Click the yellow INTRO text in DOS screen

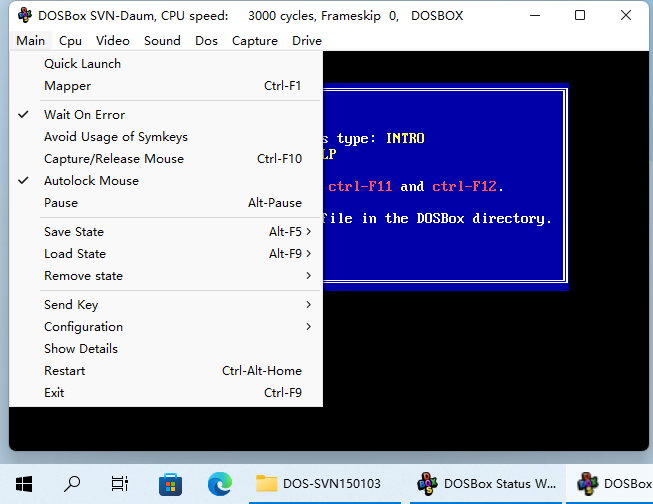(405, 138)
